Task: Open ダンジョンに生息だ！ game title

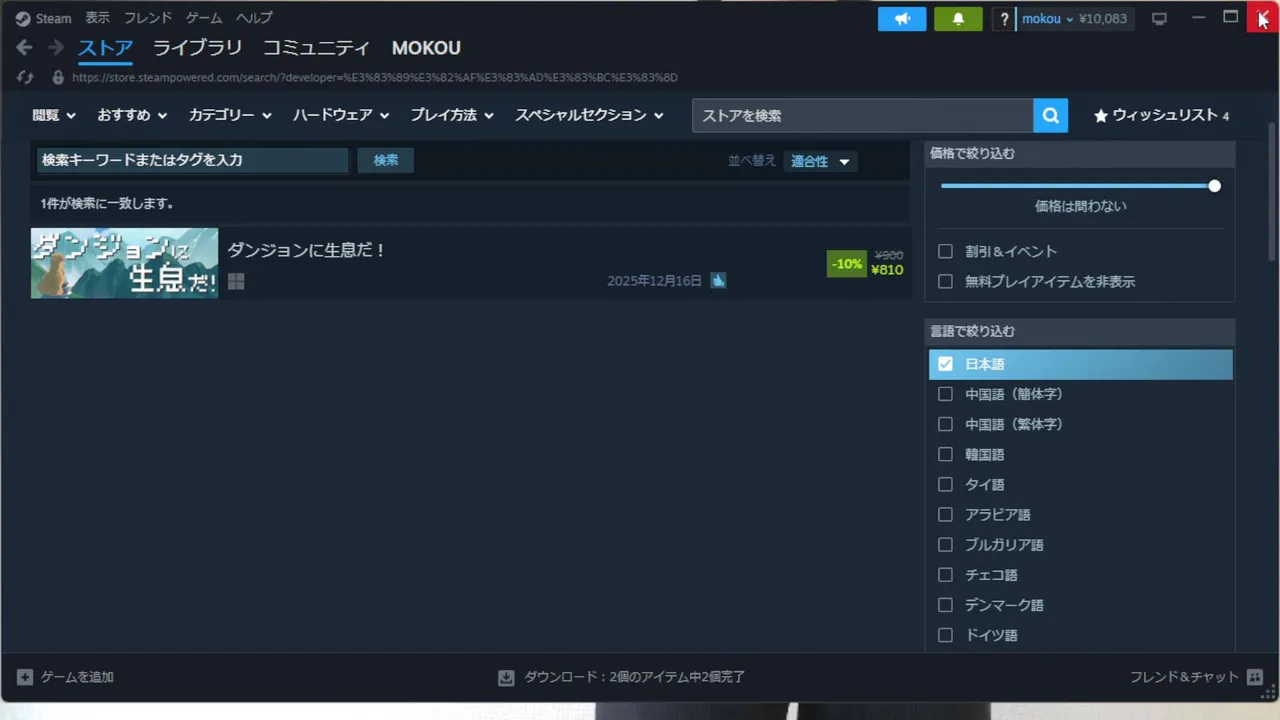Action: 307,250
